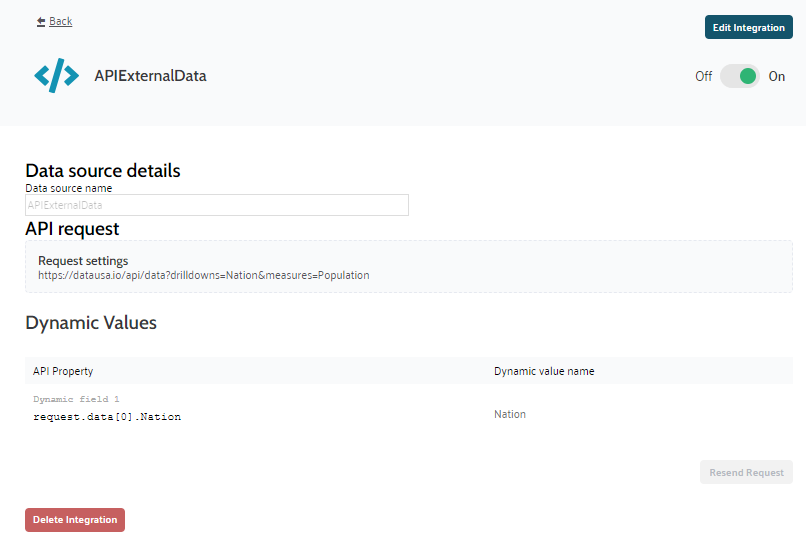This screenshot has height=539, width=806.
Task: Click the API Property column header
Action: point(63,371)
